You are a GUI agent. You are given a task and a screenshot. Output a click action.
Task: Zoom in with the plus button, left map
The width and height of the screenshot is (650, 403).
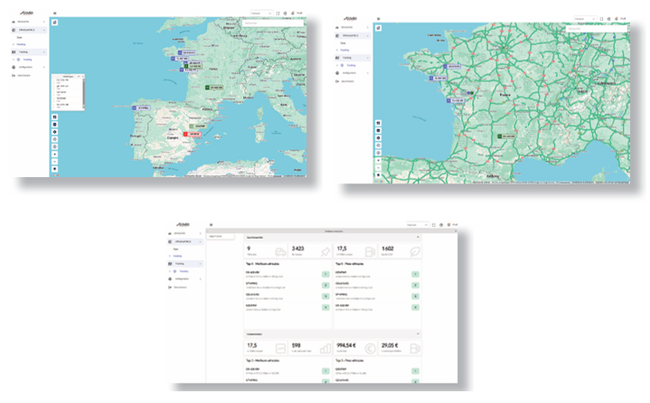tap(55, 154)
